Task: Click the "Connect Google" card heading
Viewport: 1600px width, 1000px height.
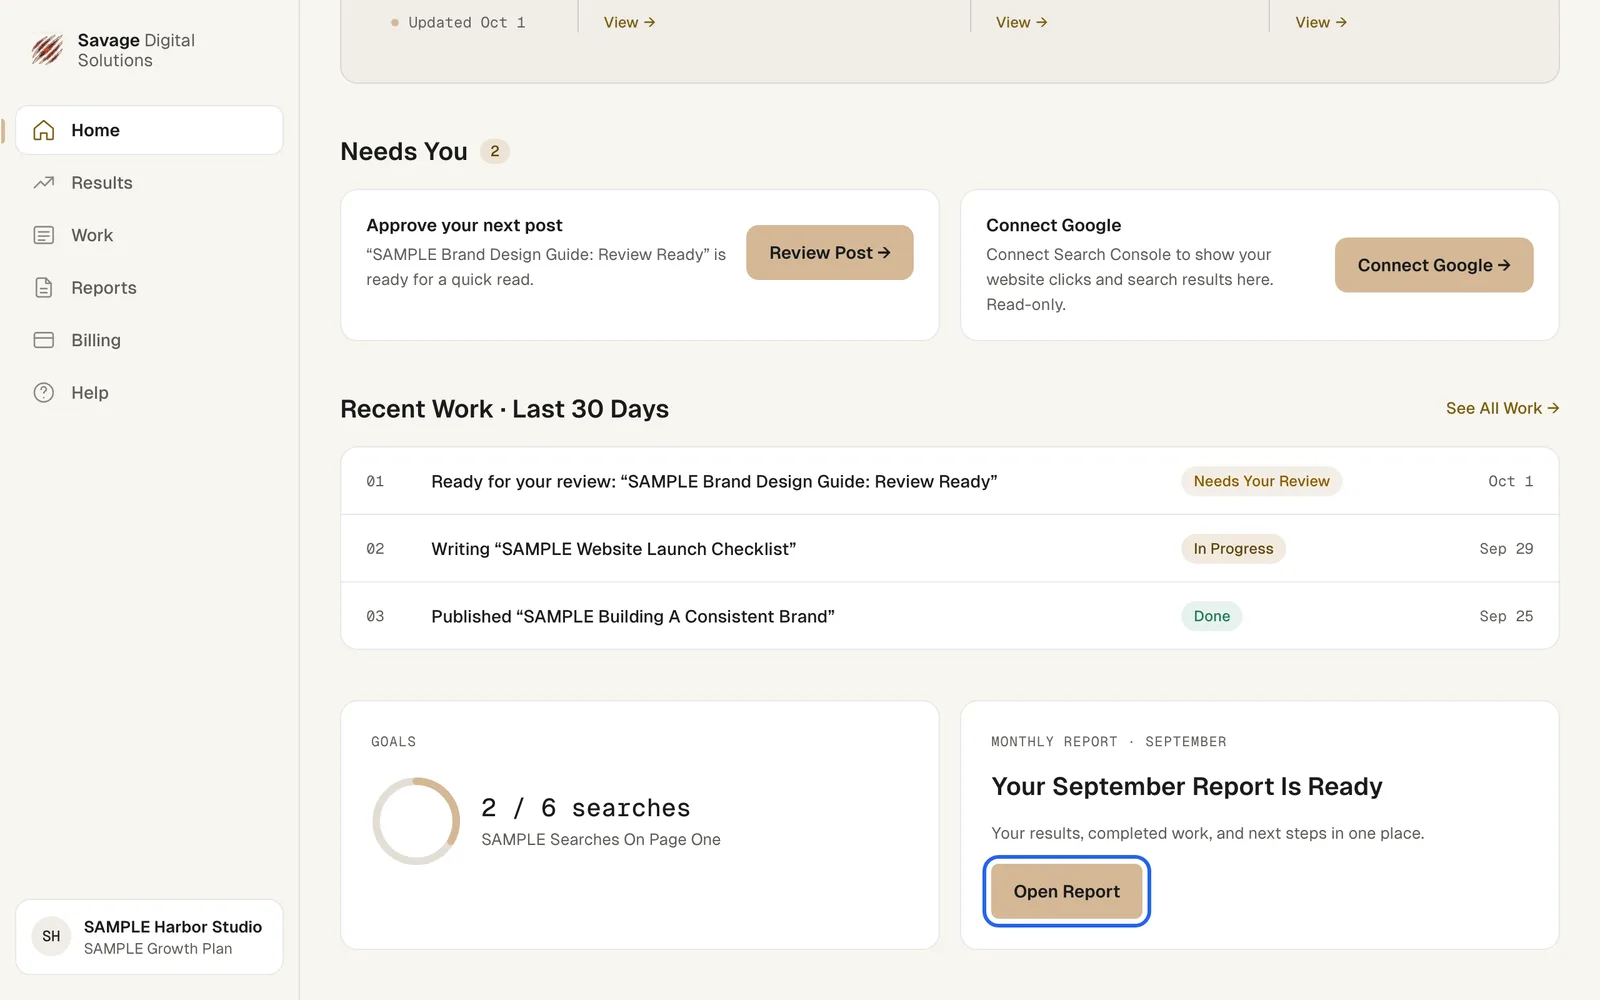Action: click(x=1053, y=225)
